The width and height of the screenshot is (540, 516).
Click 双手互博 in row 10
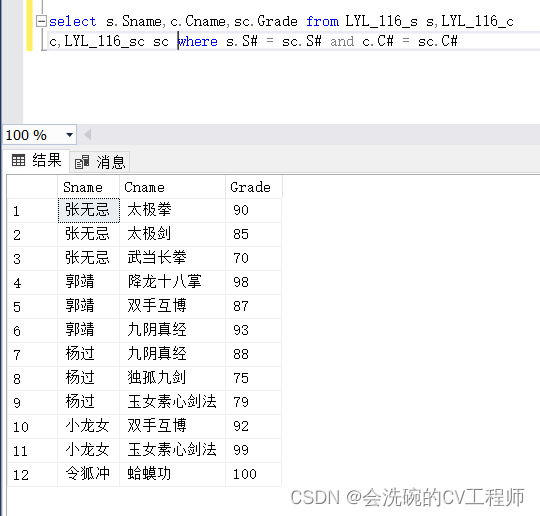173,426
